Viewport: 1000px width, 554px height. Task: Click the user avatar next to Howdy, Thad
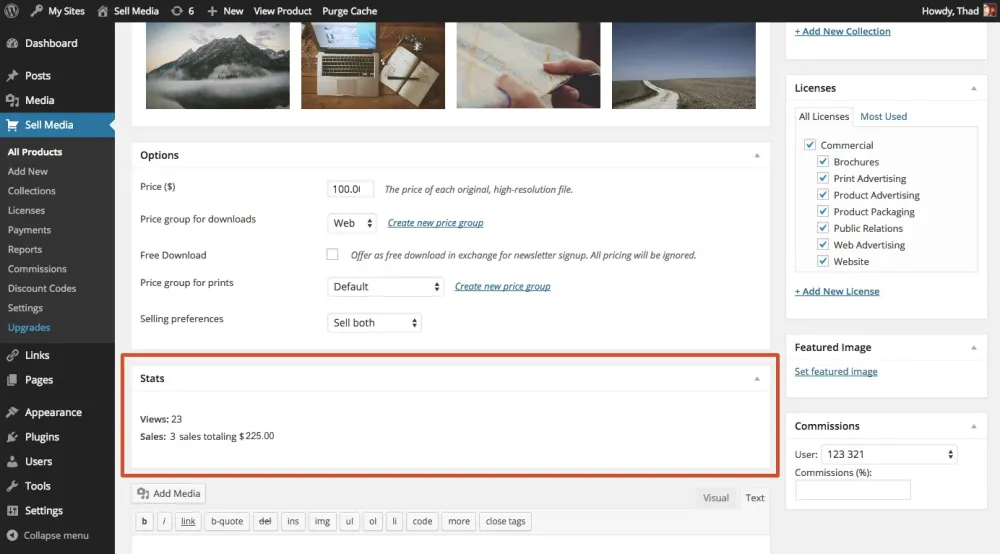989,11
